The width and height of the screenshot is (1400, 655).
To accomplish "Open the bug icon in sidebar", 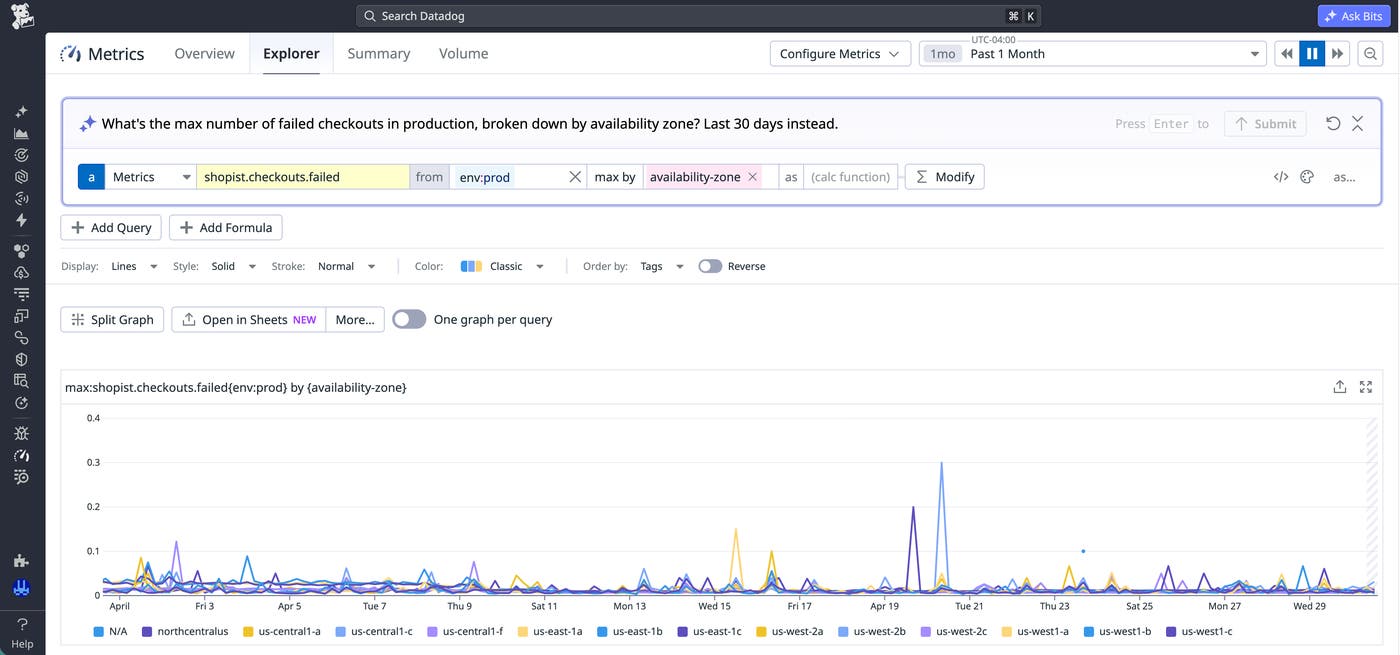I will 22,433.
